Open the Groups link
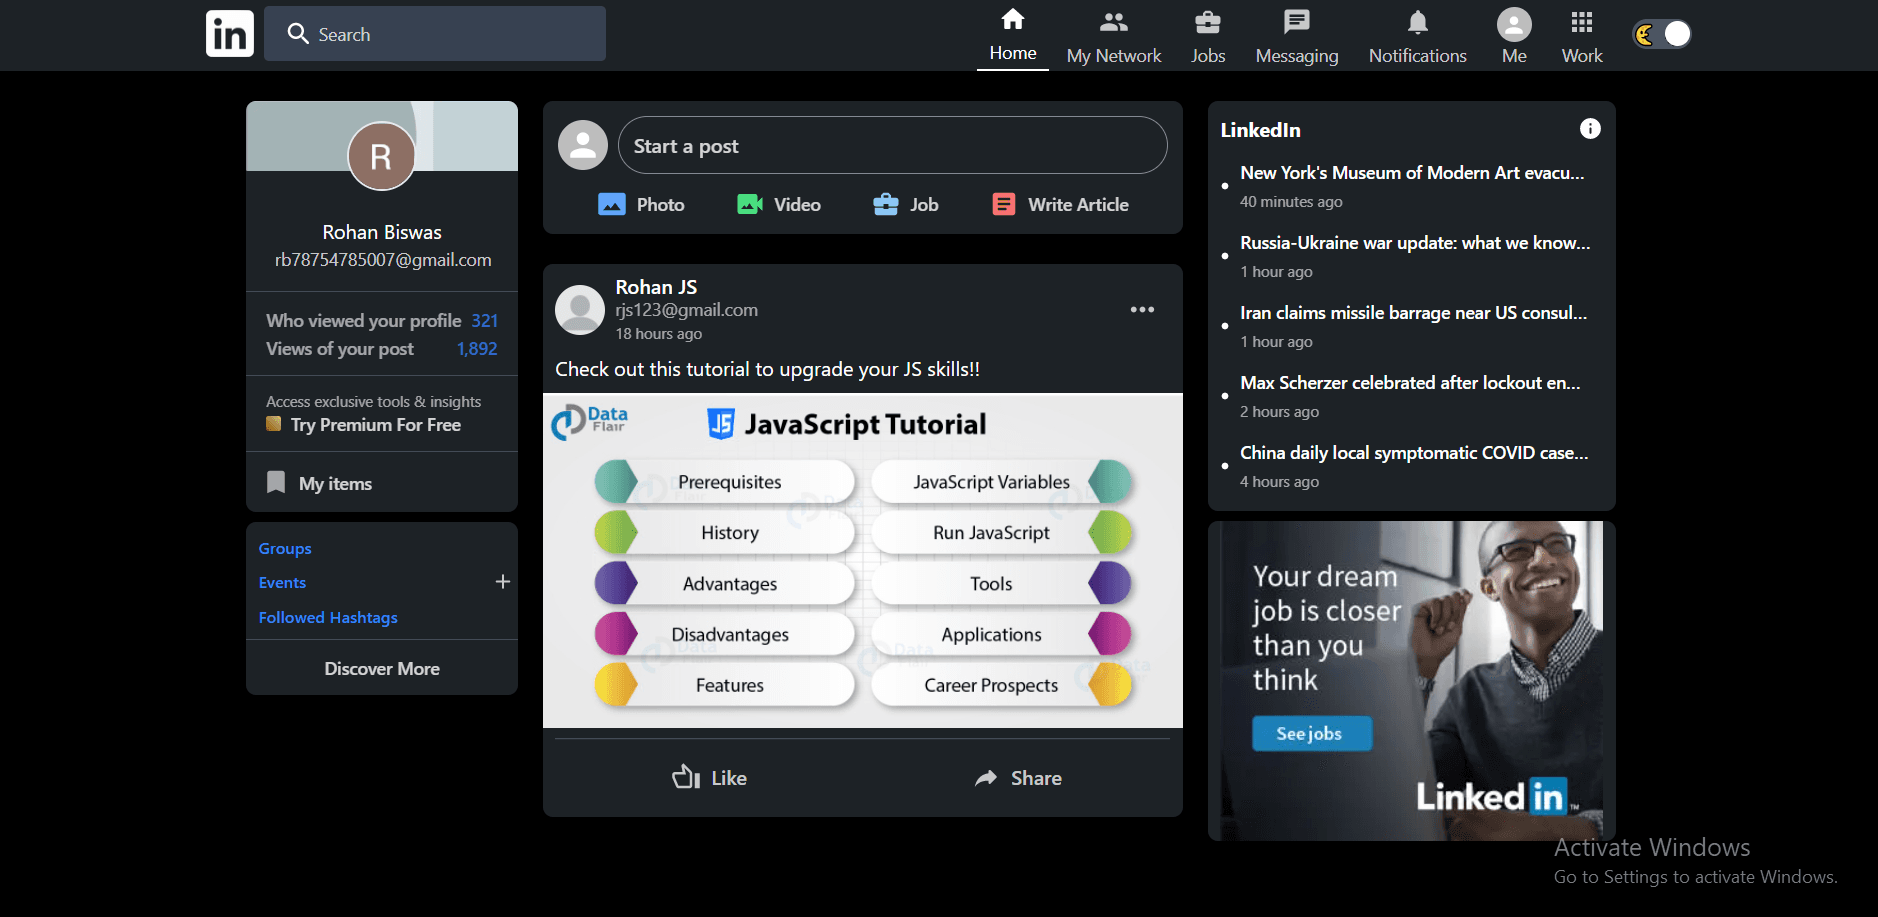 pos(285,549)
